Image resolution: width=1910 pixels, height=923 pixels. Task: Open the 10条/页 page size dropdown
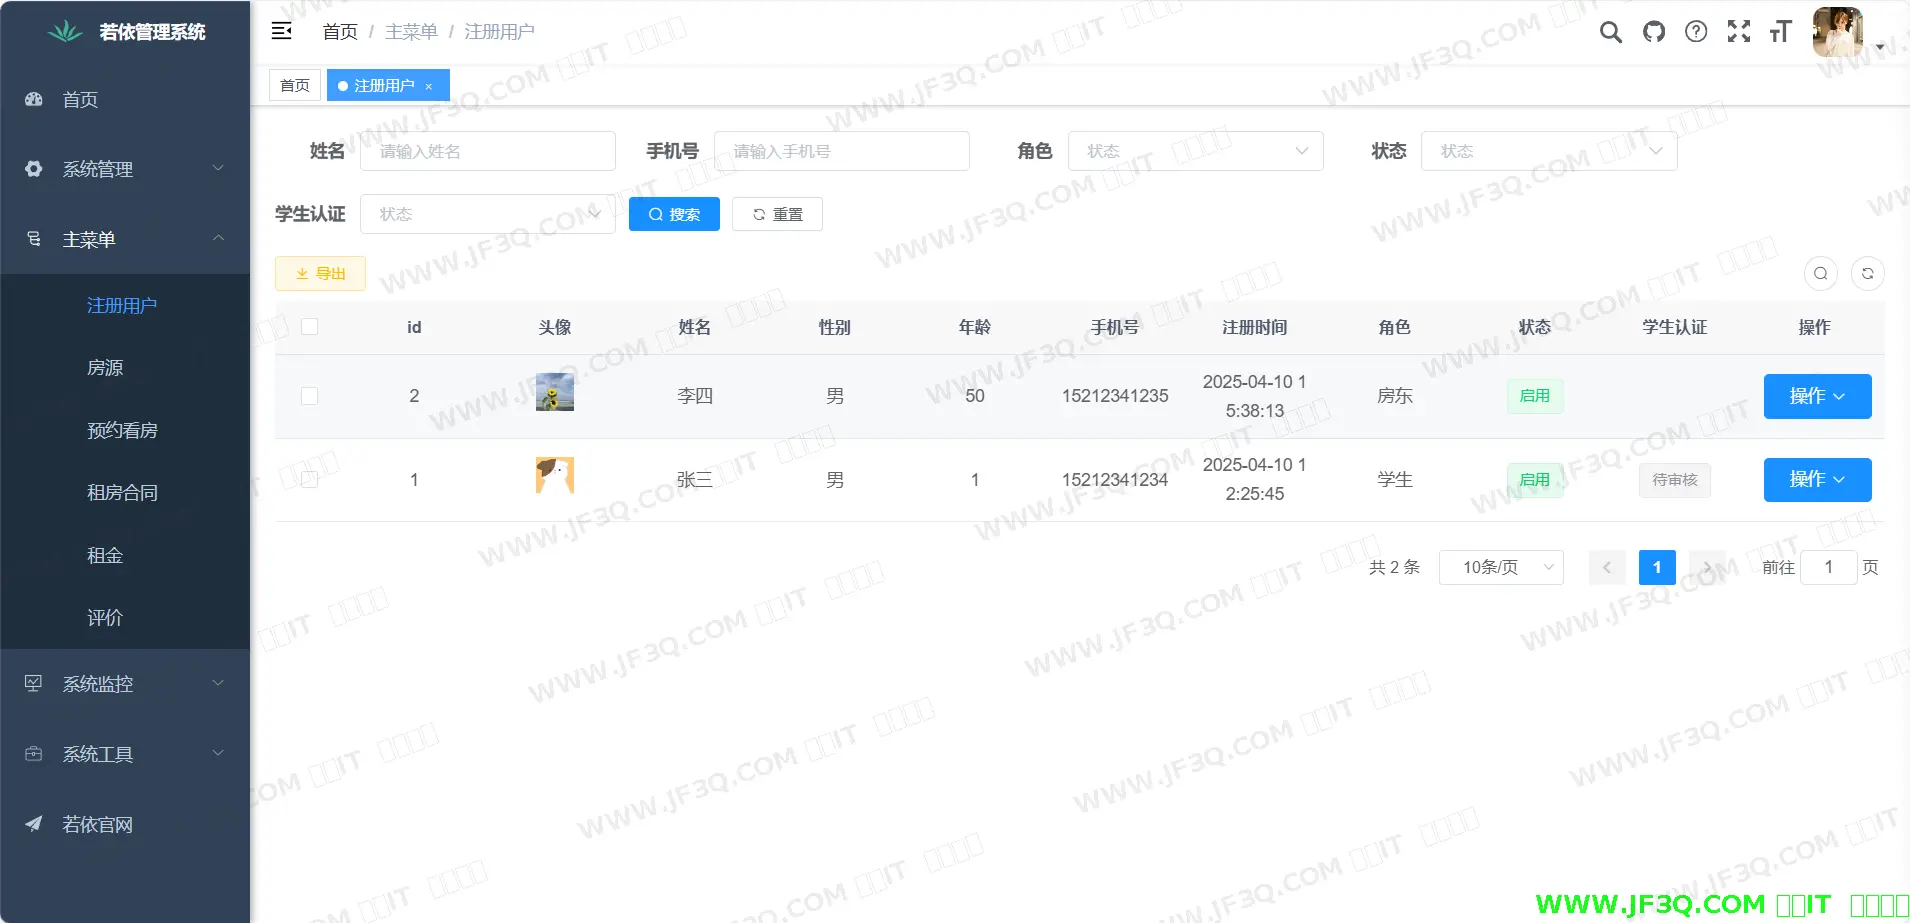coord(1500,567)
